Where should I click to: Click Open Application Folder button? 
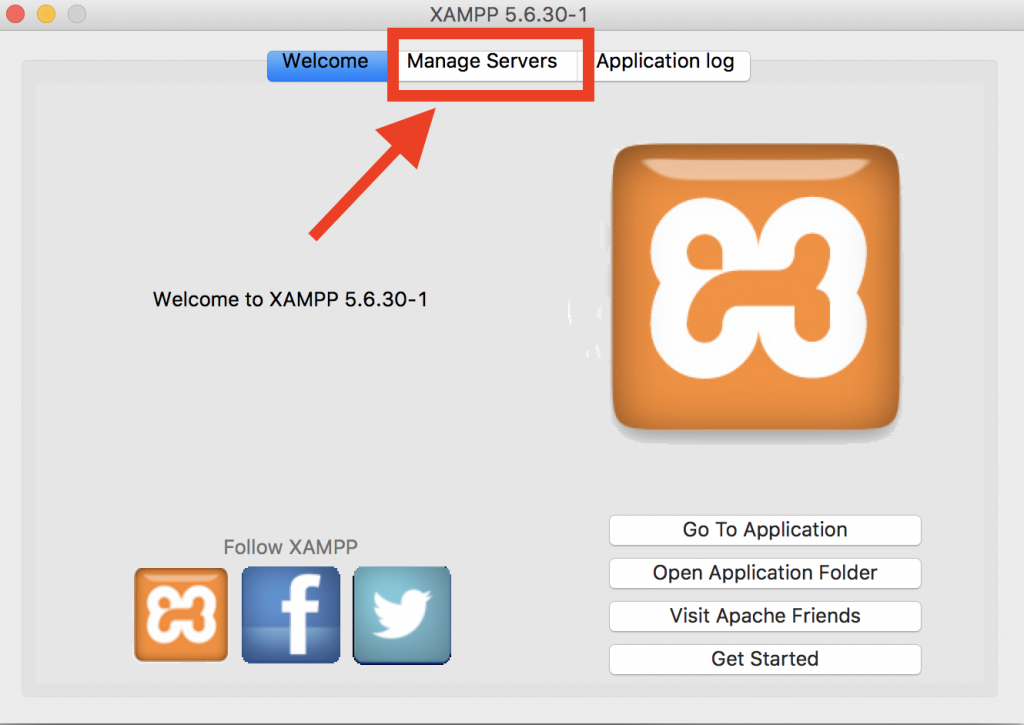point(765,573)
